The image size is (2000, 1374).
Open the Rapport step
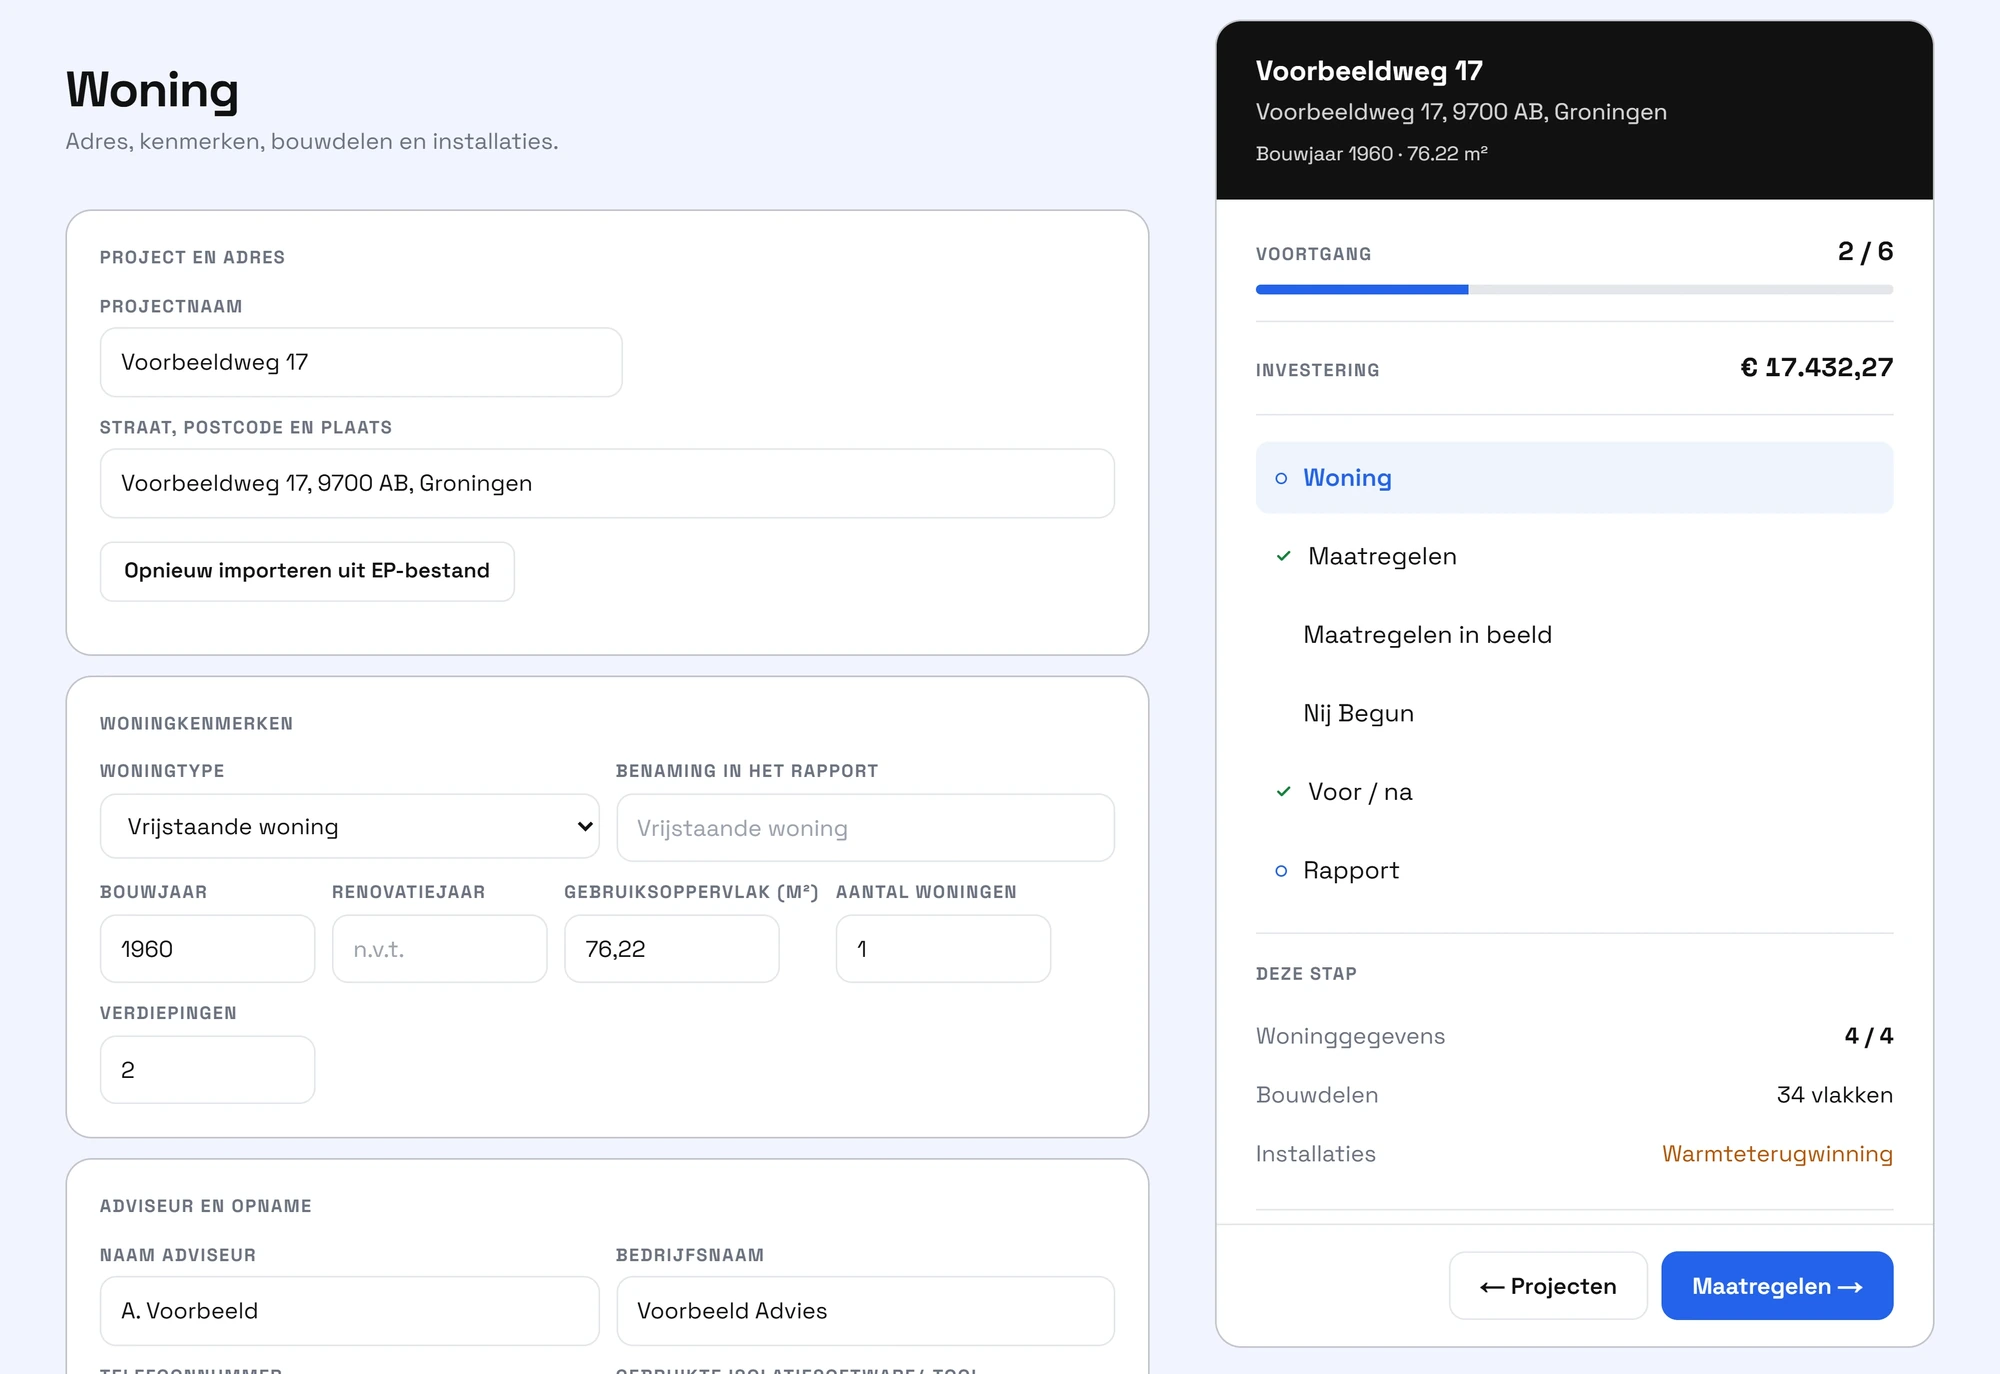pos(1574,871)
